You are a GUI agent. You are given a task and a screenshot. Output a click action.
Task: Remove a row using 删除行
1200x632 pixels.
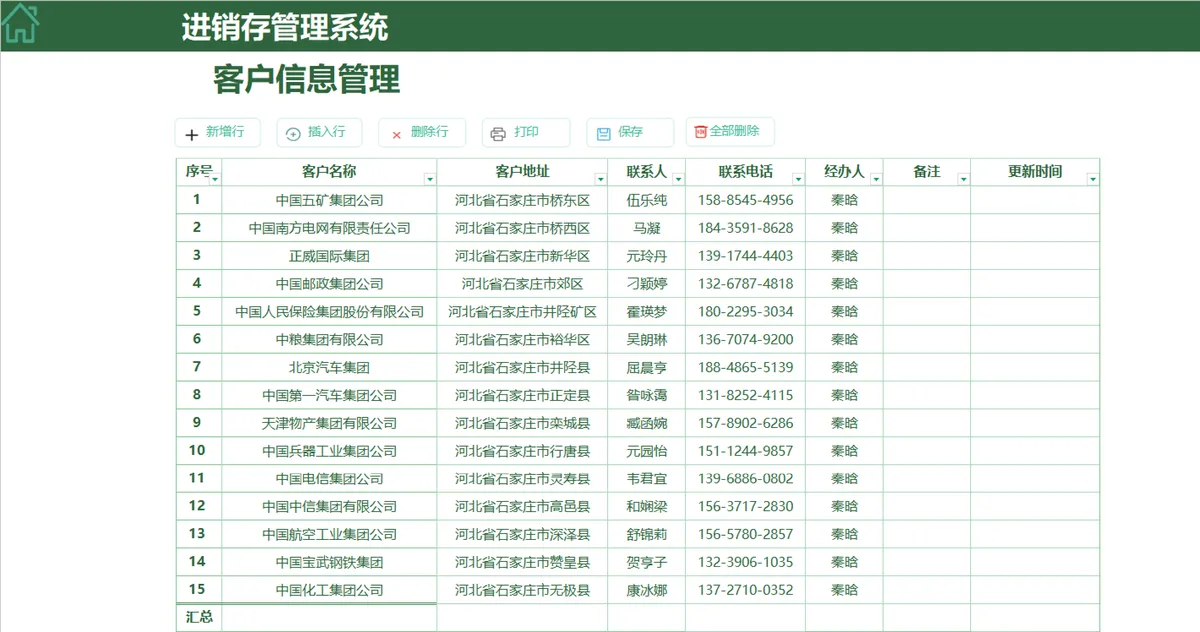422,133
